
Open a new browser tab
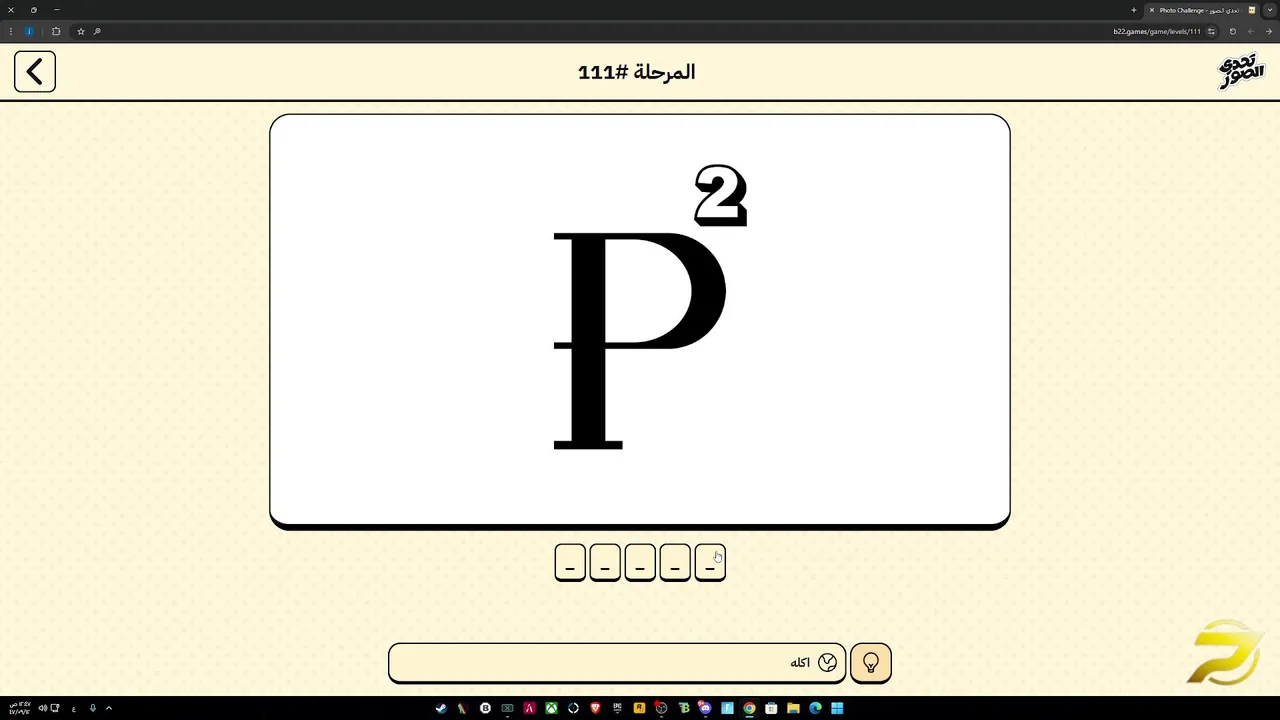click(1134, 10)
